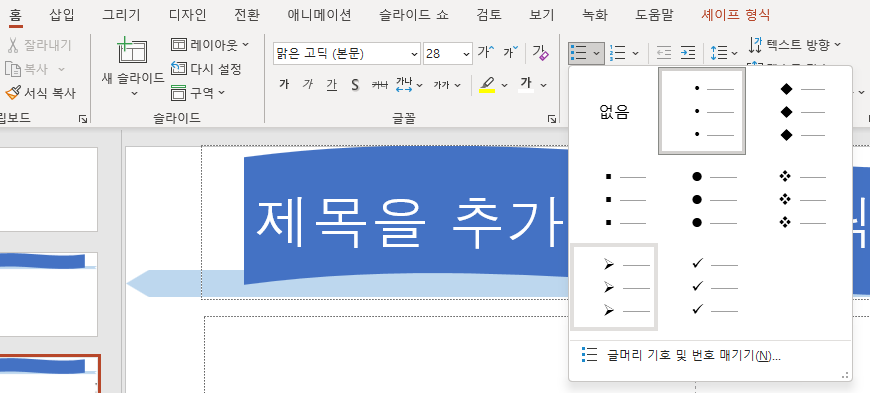Open the clipboard group dialog launcher

83,119
